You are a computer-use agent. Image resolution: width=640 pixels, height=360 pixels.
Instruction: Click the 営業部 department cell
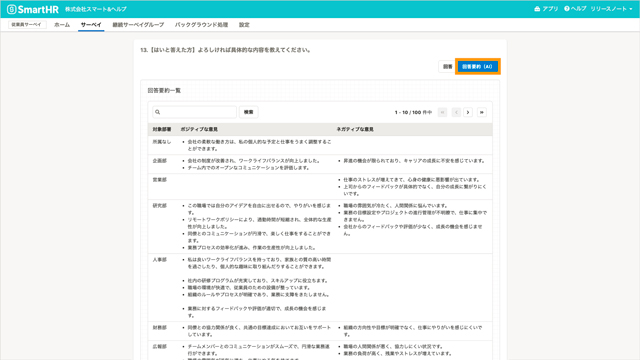[160, 180]
